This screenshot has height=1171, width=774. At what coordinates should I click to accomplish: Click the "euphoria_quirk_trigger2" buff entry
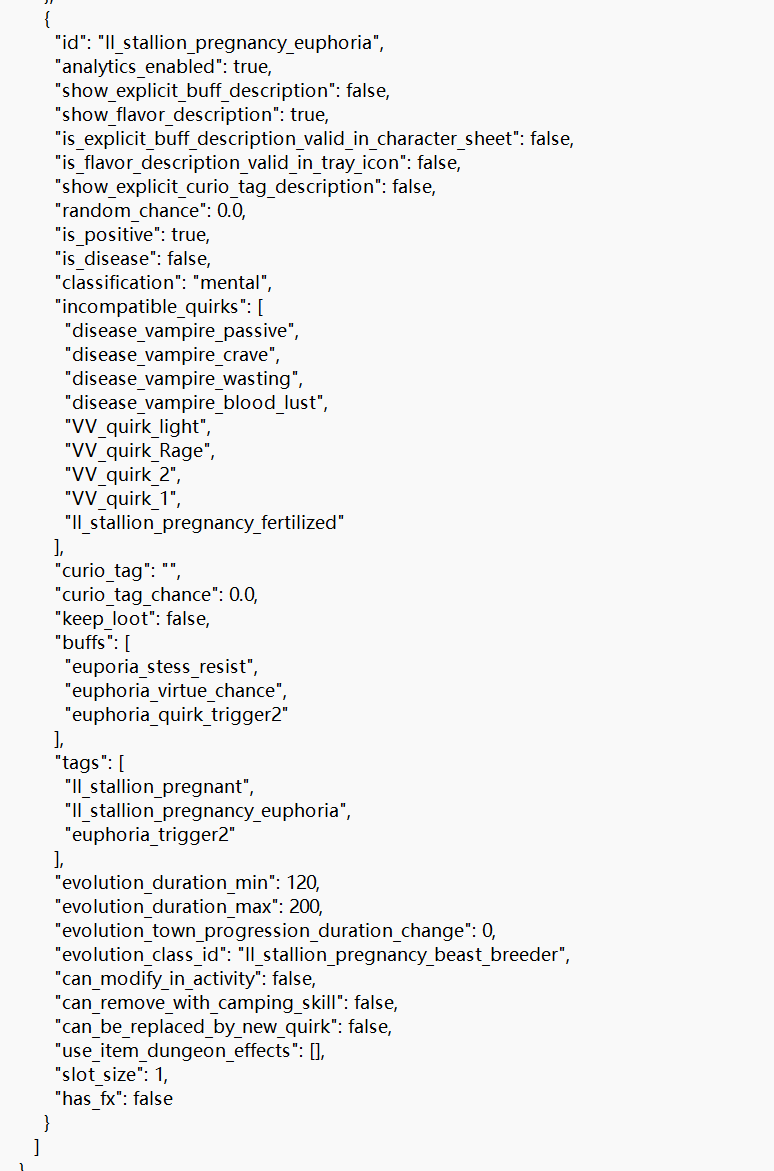(176, 714)
